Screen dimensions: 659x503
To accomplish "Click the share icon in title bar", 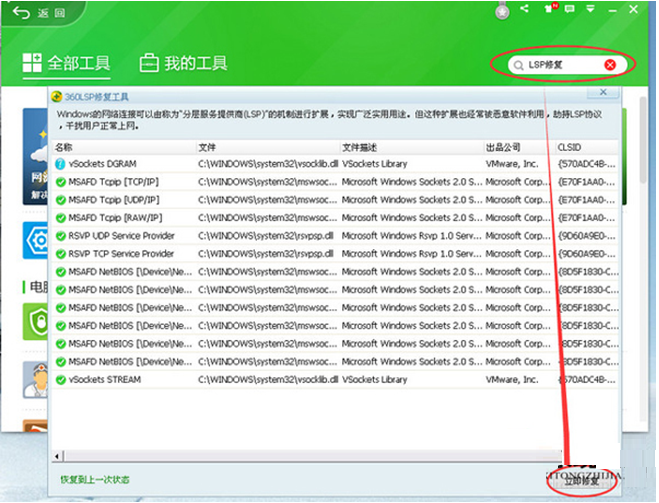I will point(524,8).
